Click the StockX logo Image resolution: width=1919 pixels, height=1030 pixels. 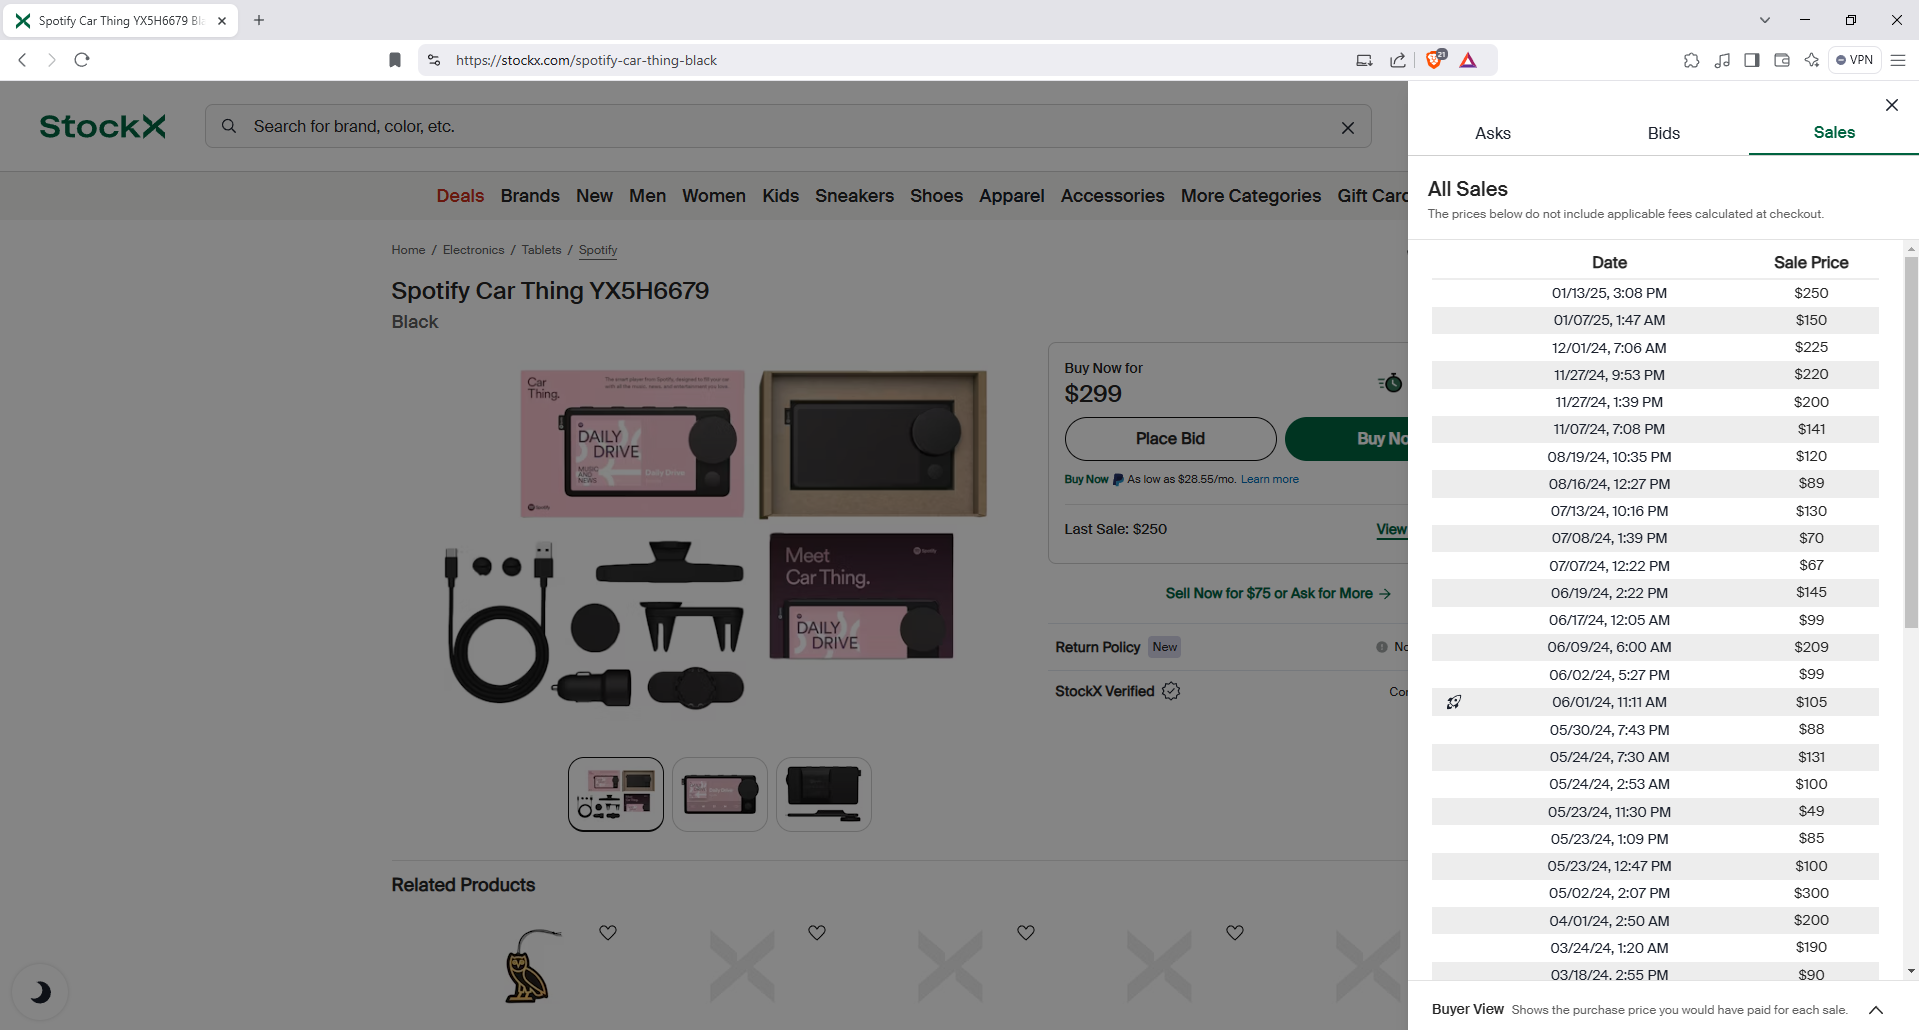click(x=102, y=126)
